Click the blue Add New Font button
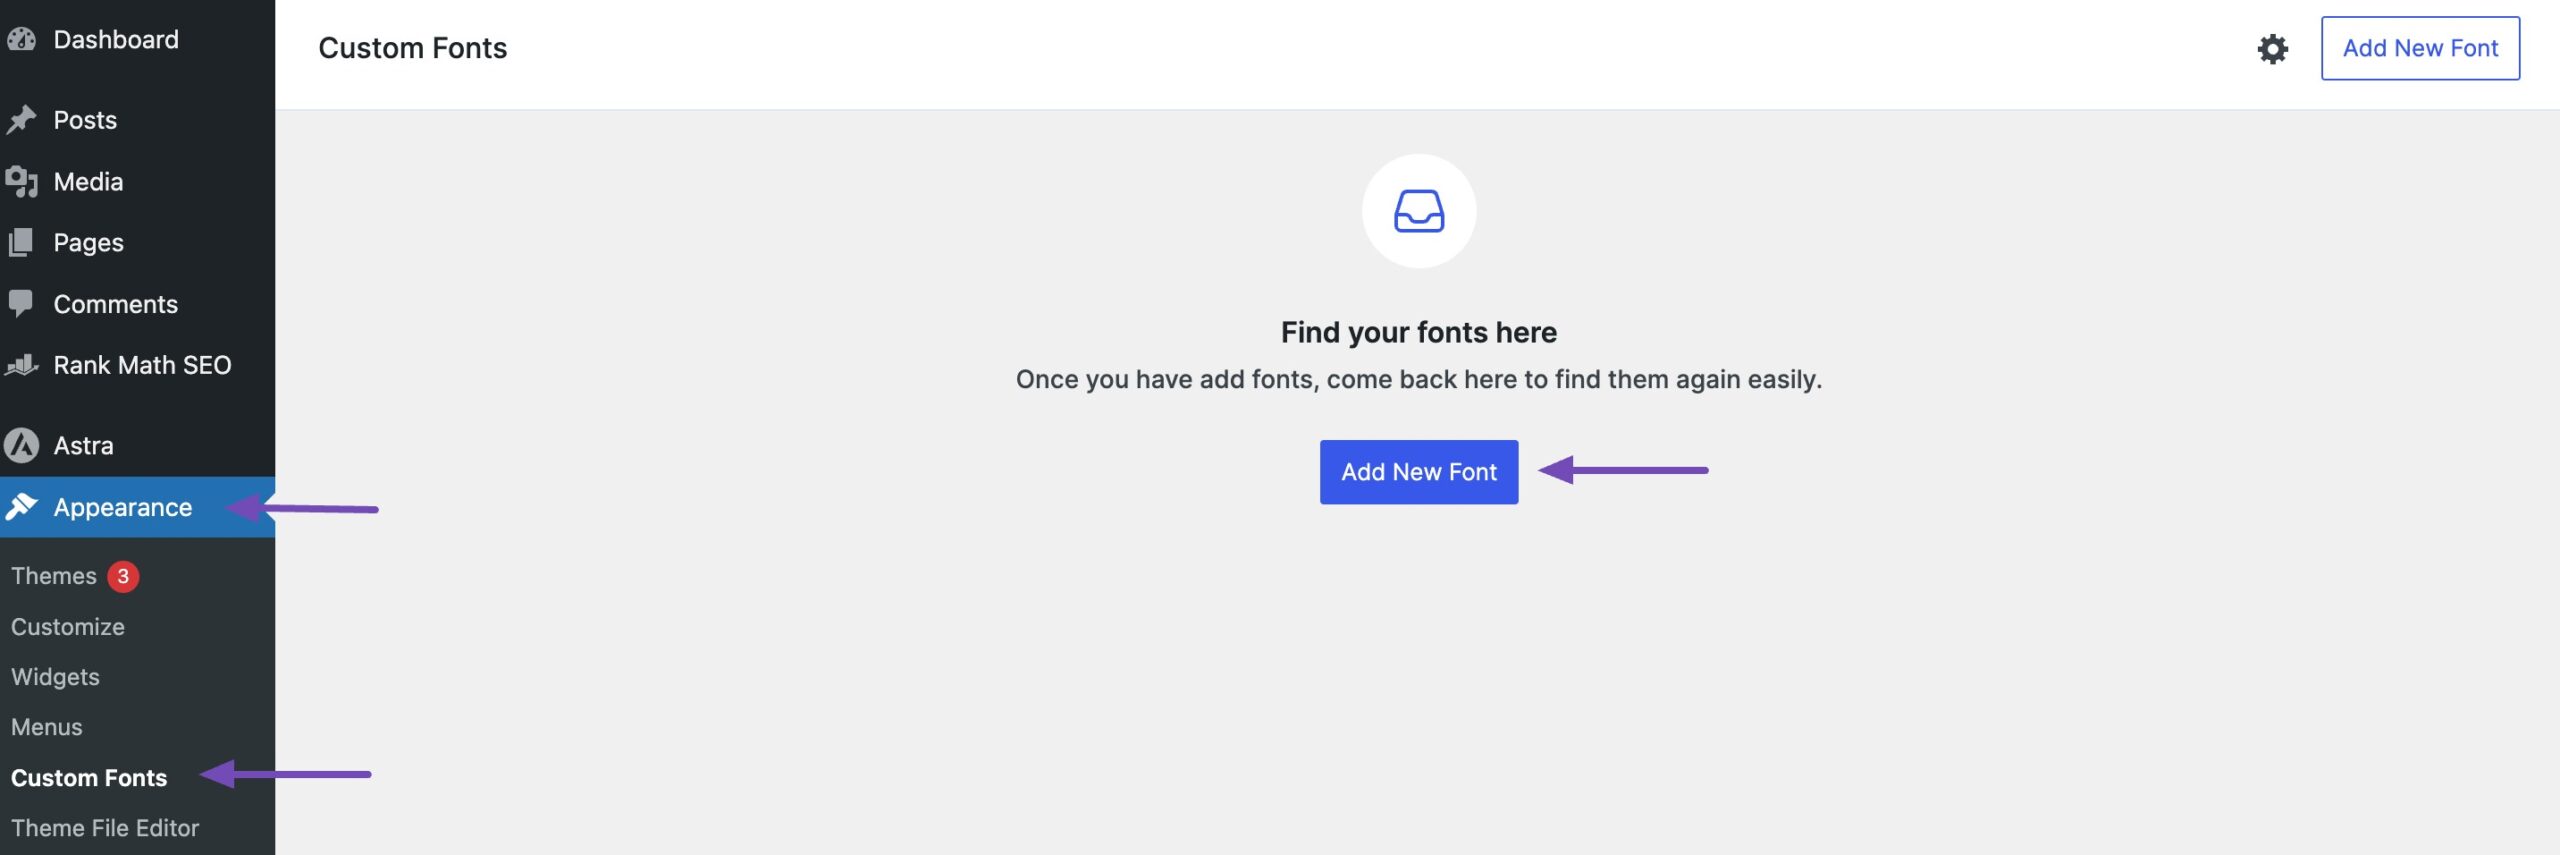The height and width of the screenshot is (855, 2560). coord(1418,472)
